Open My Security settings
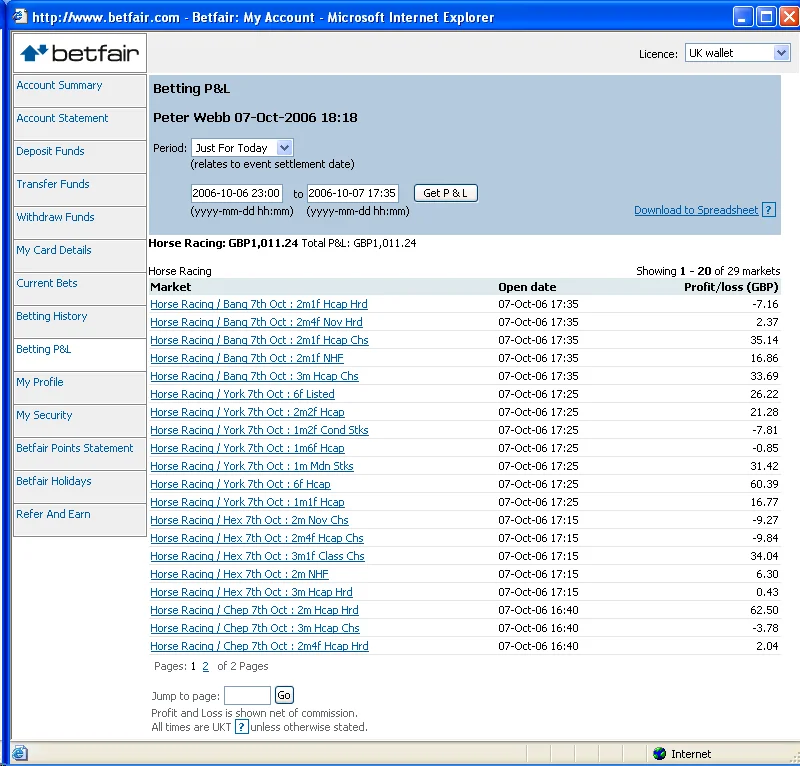 (x=44, y=415)
